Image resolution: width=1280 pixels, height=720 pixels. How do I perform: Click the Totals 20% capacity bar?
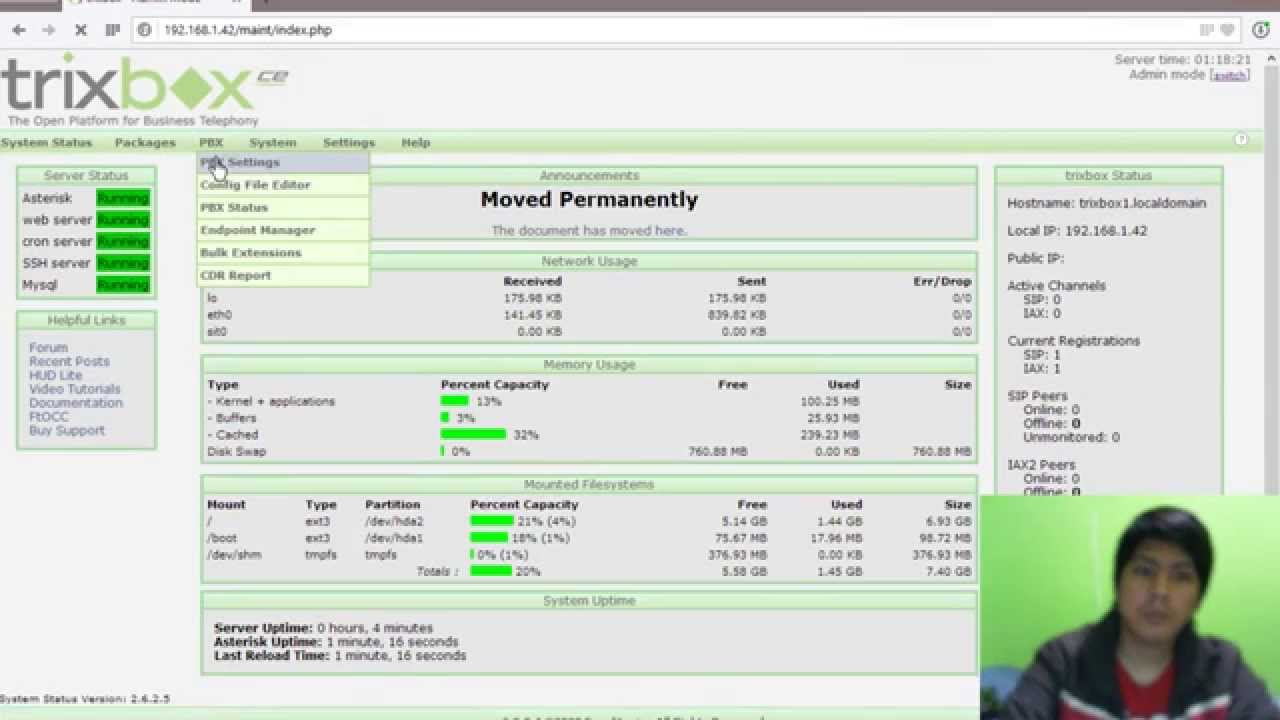[491, 571]
